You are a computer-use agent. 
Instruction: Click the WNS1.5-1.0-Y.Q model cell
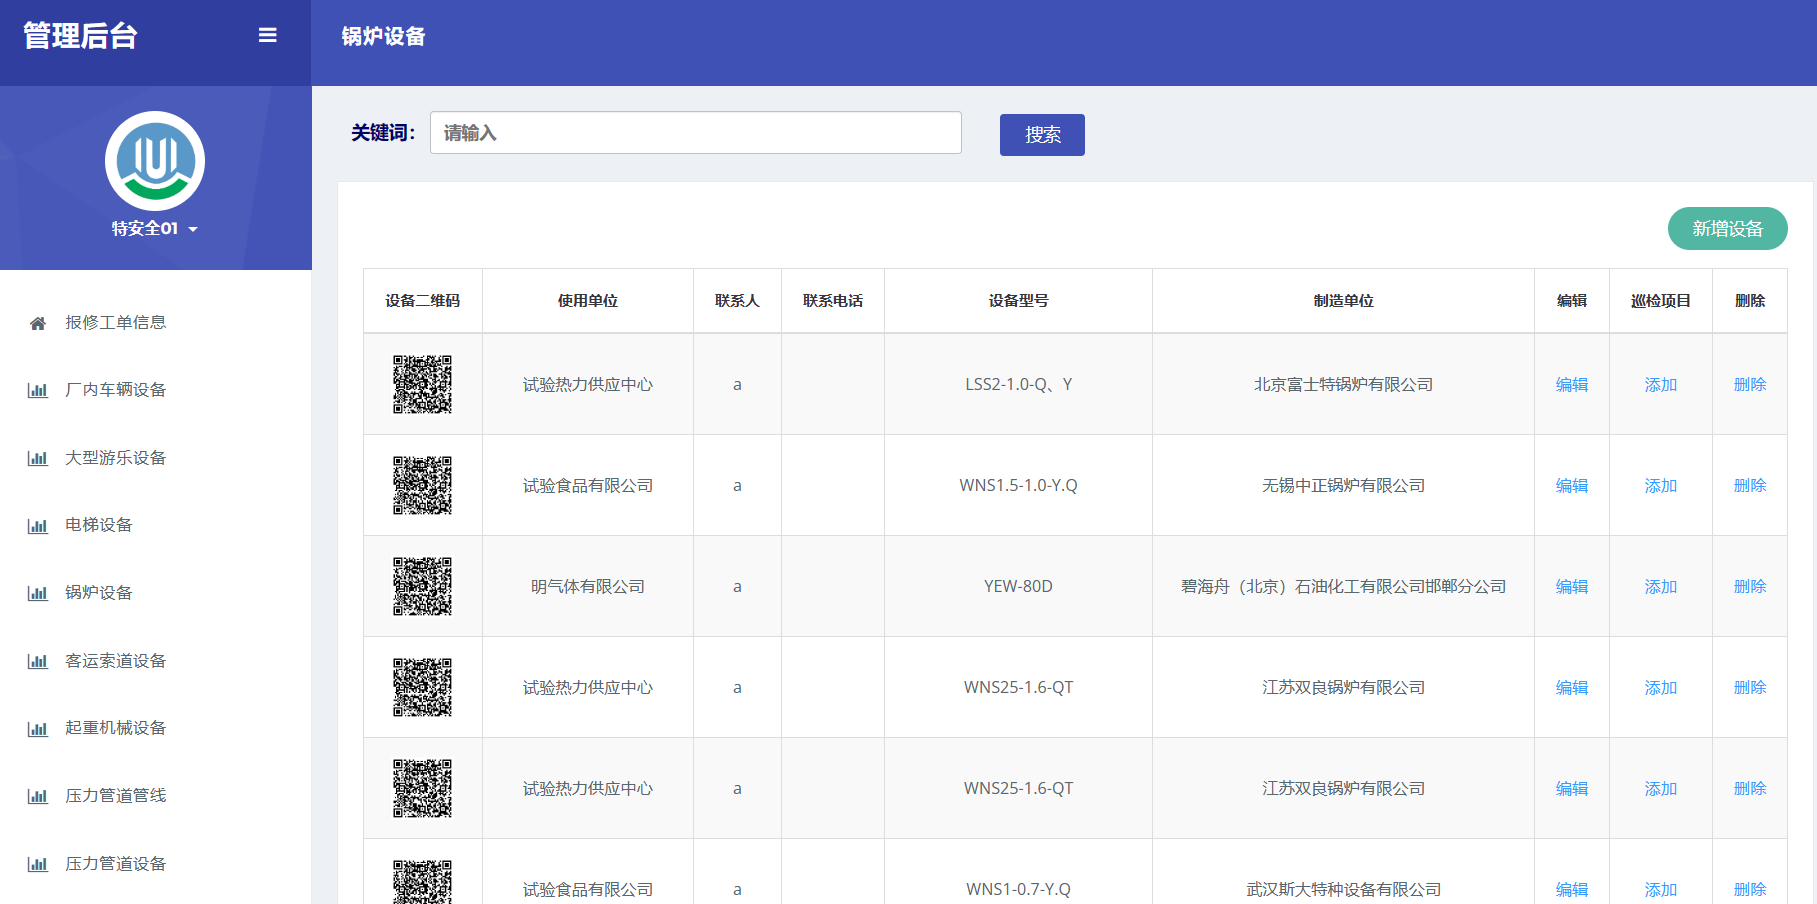point(1018,485)
